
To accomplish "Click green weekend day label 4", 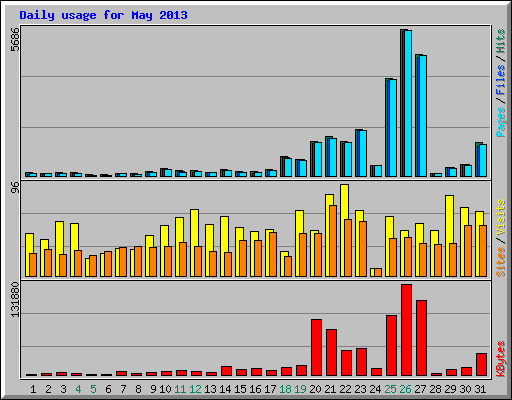I will pyautogui.click(x=78, y=389).
